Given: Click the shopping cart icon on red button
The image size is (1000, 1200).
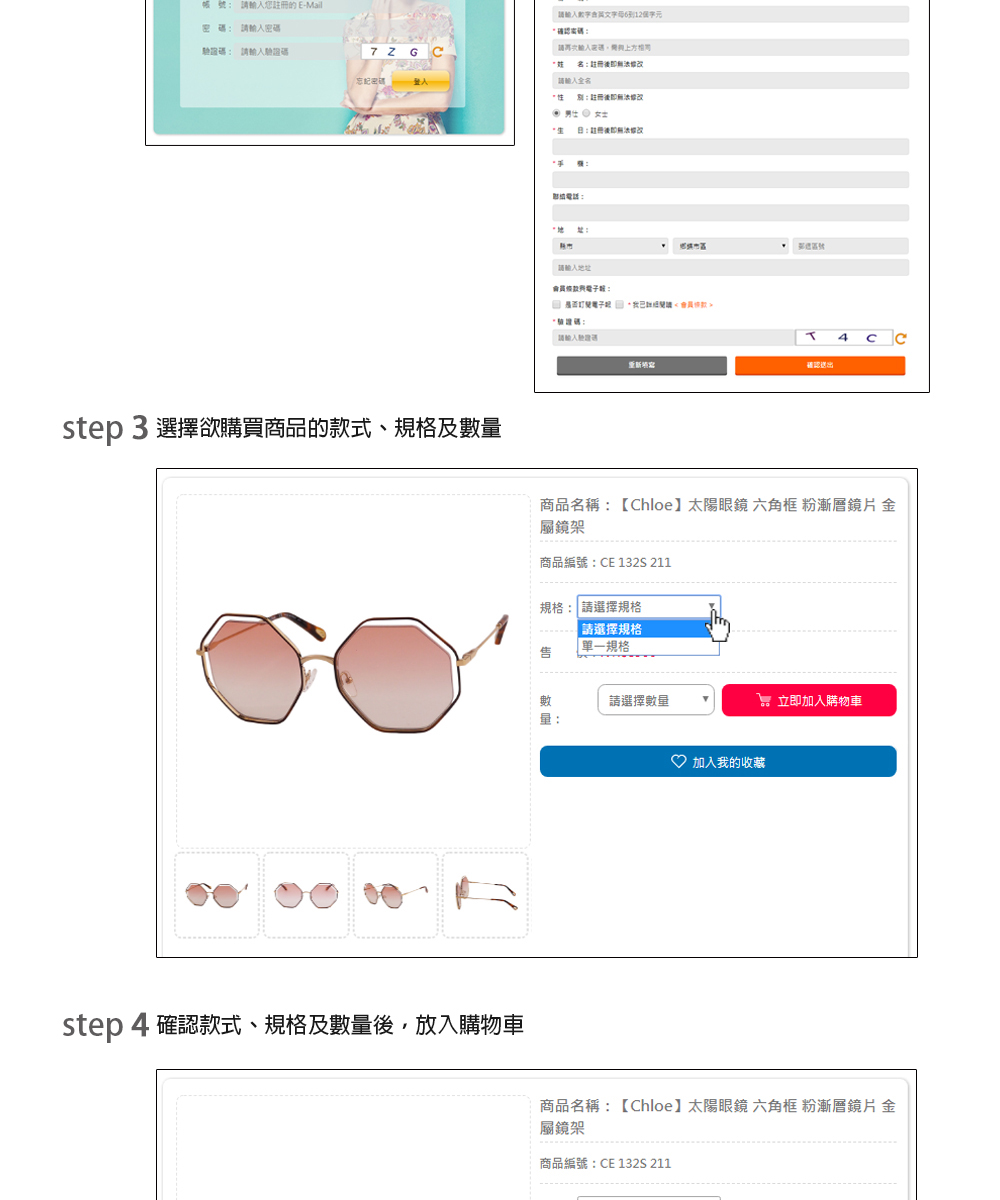Looking at the screenshot, I should [x=764, y=700].
